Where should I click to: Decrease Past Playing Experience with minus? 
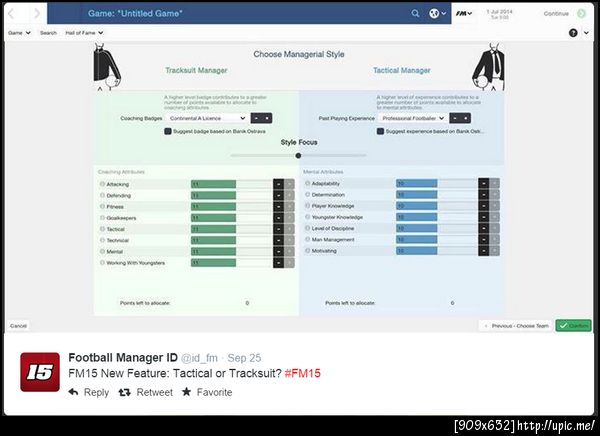tap(455, 118)
